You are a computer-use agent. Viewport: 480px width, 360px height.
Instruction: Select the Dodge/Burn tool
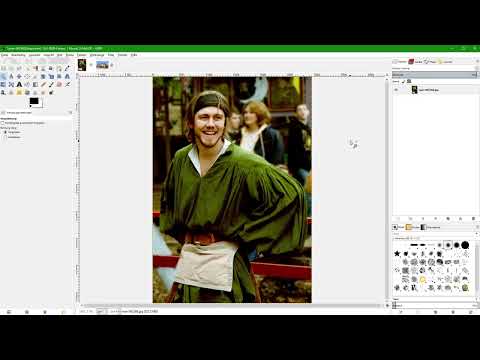pos(51,92)
